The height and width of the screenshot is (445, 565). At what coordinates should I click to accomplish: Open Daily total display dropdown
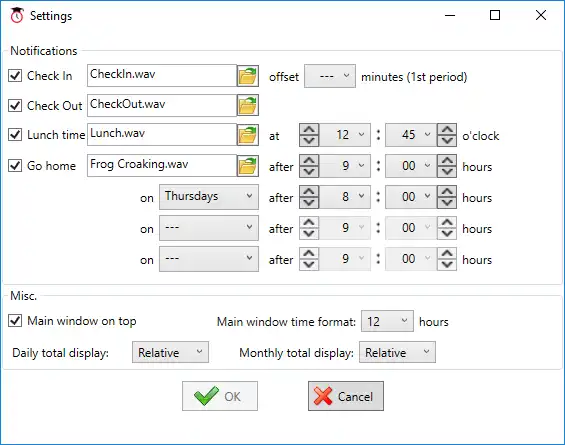(170, 352)
